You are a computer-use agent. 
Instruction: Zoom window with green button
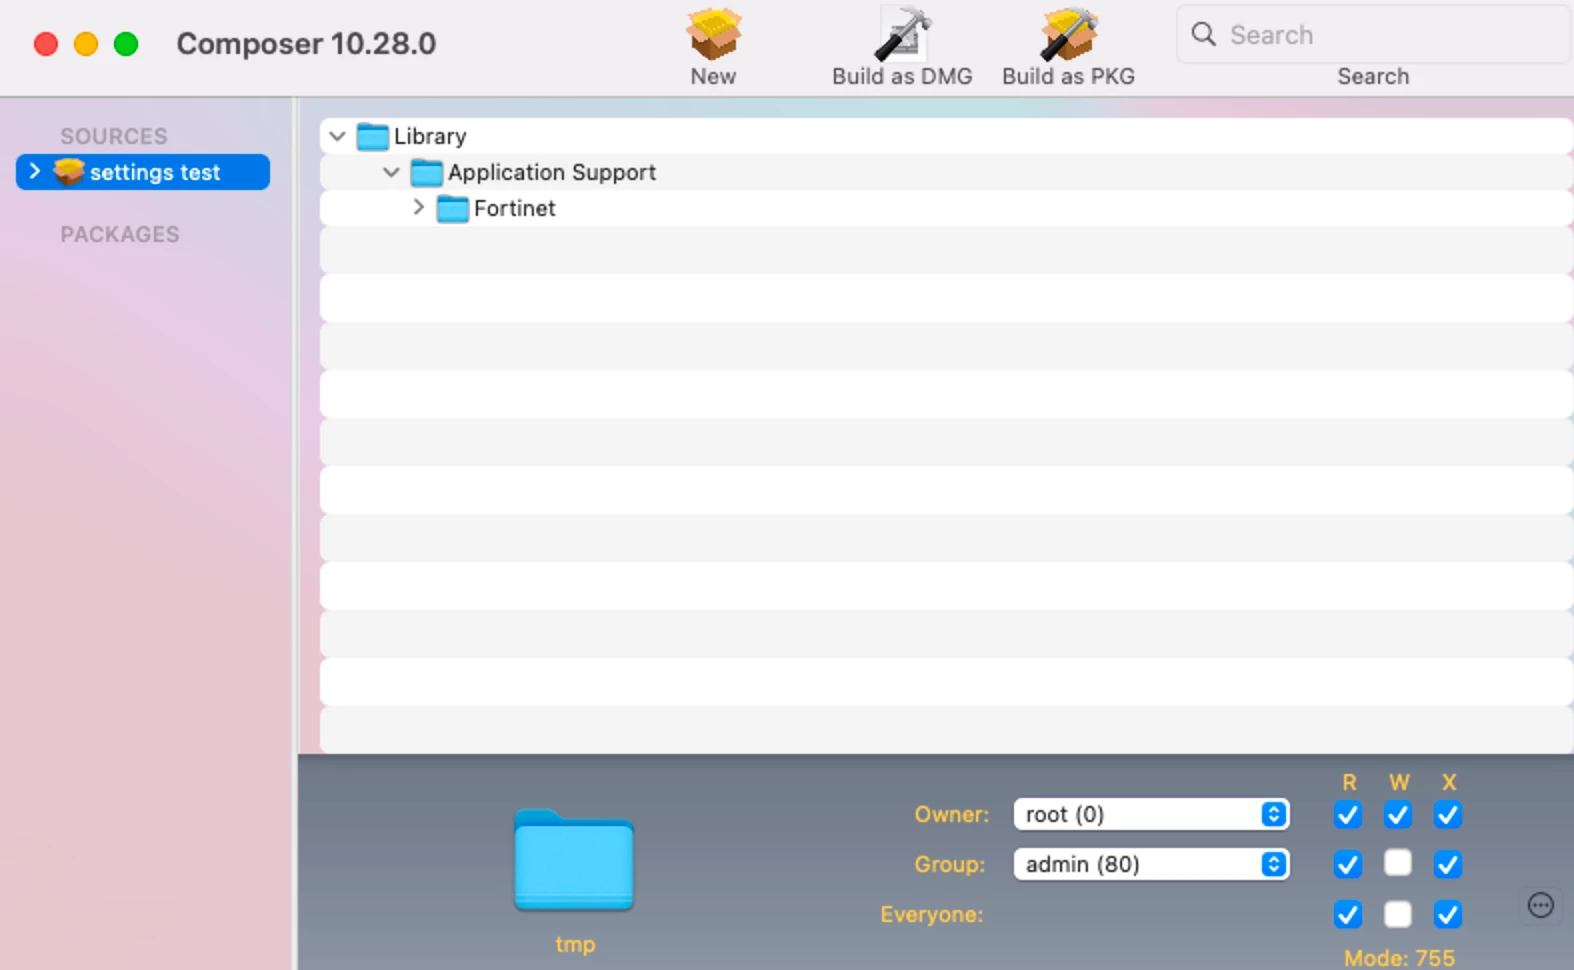click(126, 44)
